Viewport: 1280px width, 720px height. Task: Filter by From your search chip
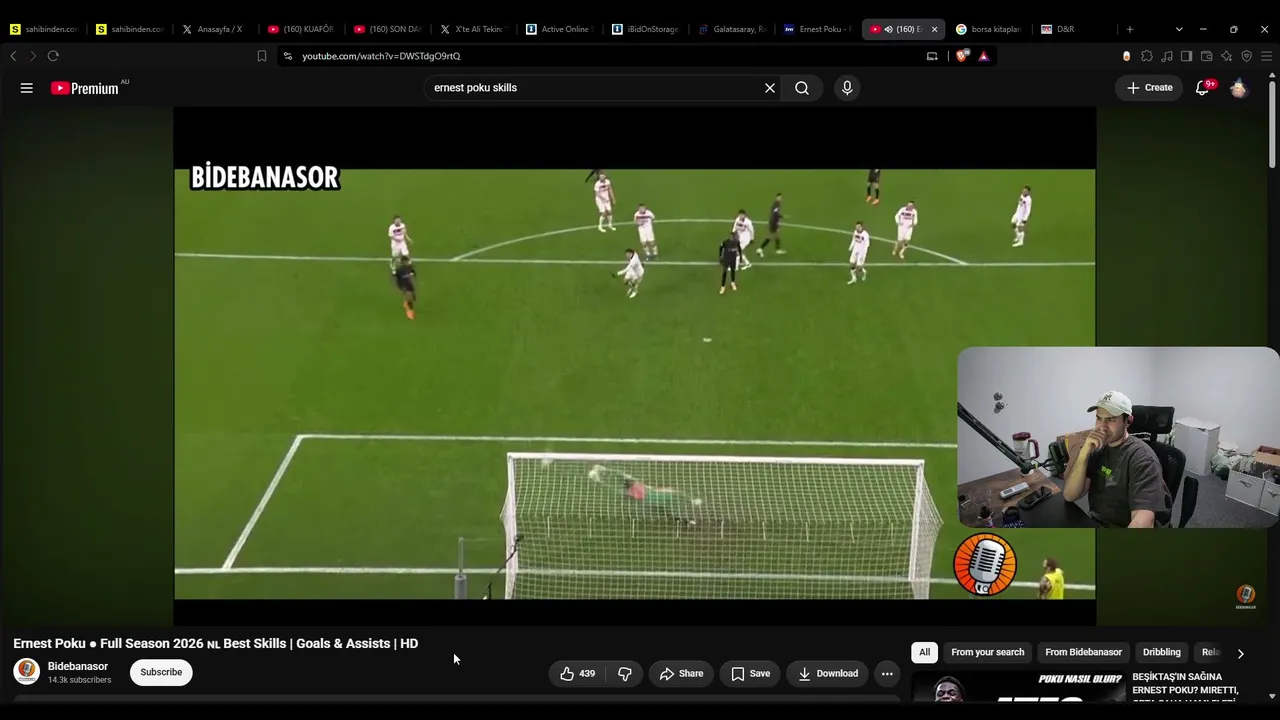coord(988,652)
